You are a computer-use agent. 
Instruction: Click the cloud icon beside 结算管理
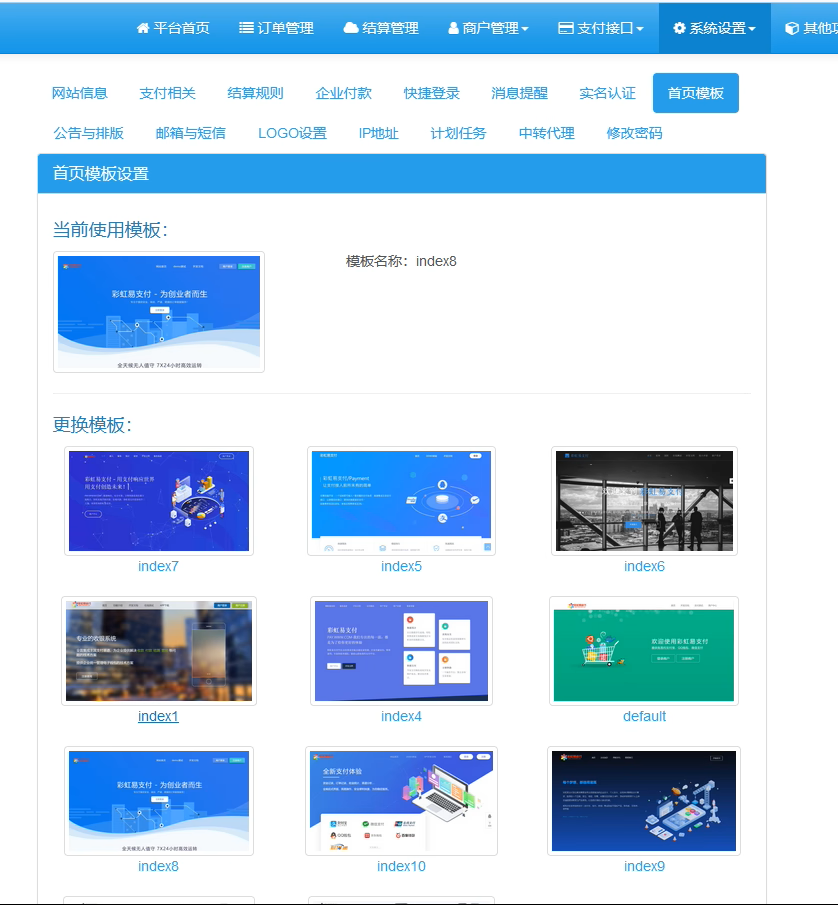coord(351,28)
